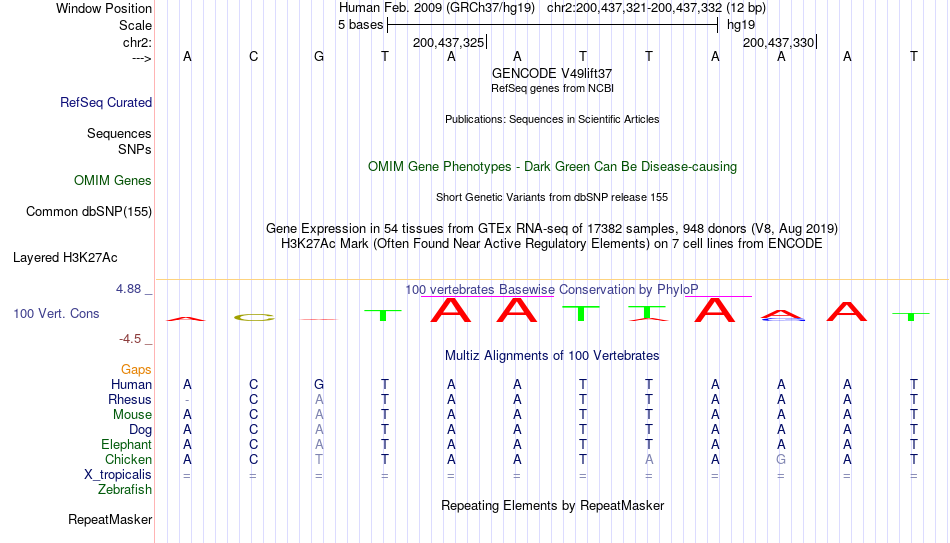
Task: Click the 5 bases scale bar
Action: pos(552,25)
